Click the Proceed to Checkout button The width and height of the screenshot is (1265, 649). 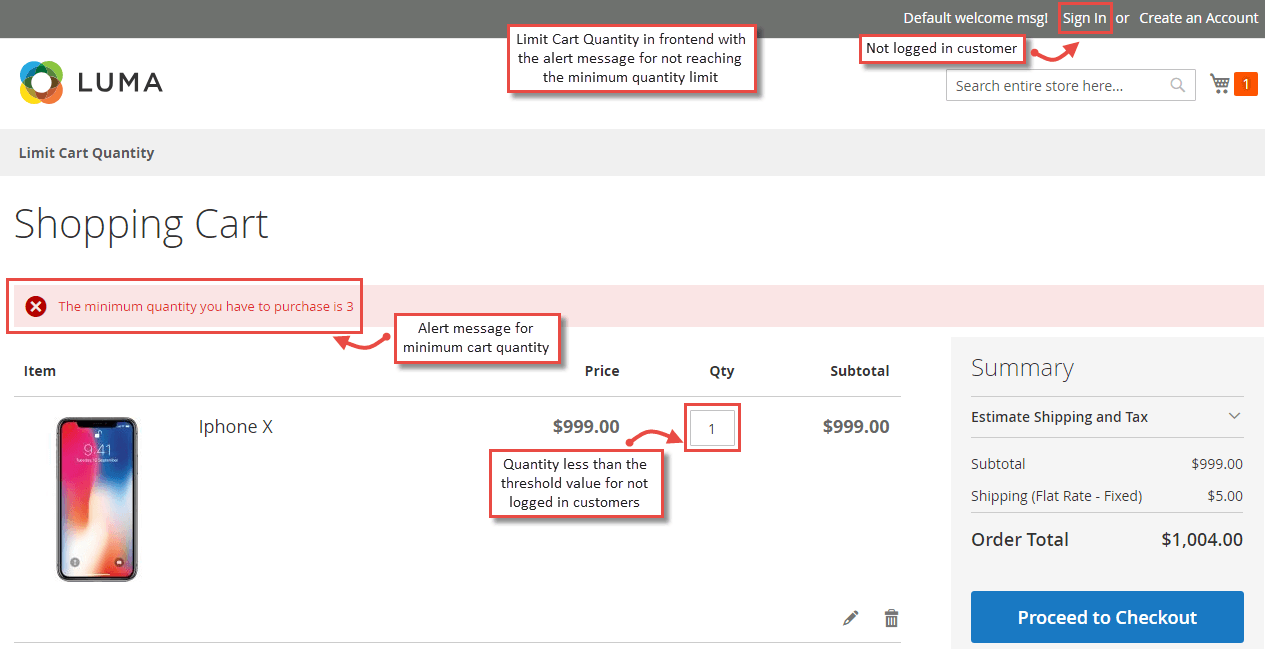pos(1107,617)
